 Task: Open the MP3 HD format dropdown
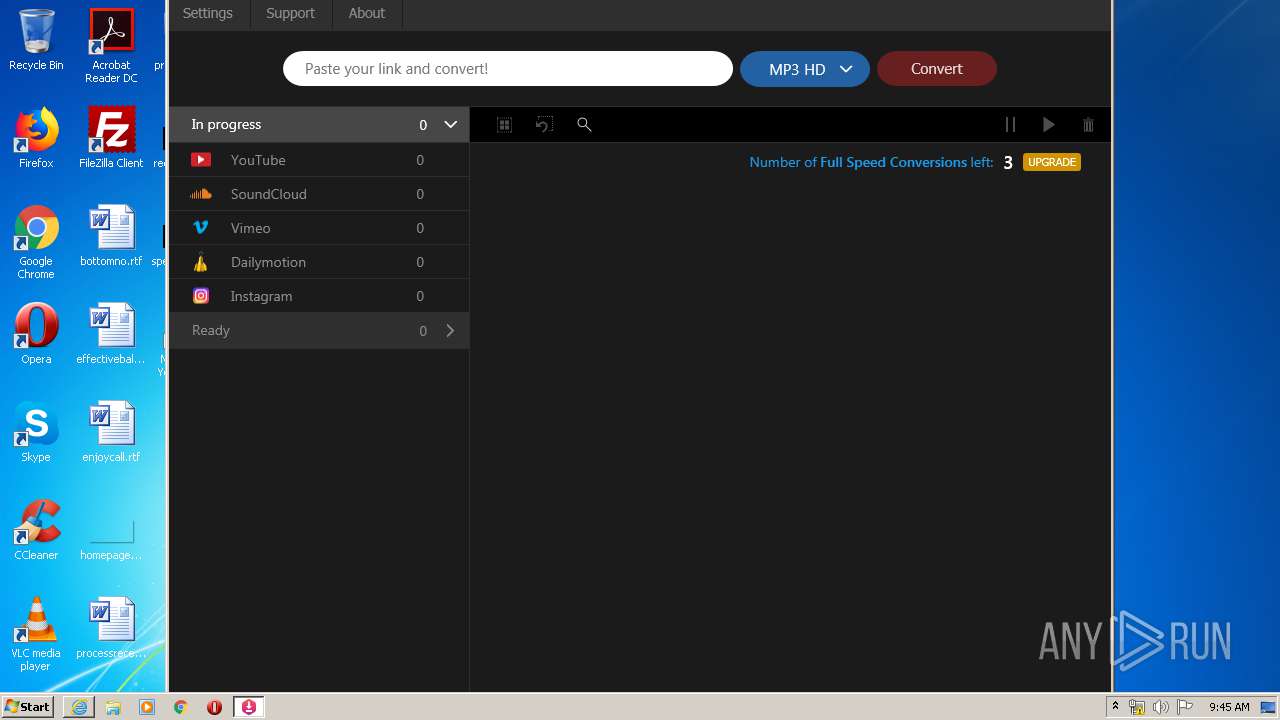coord(805,69)
